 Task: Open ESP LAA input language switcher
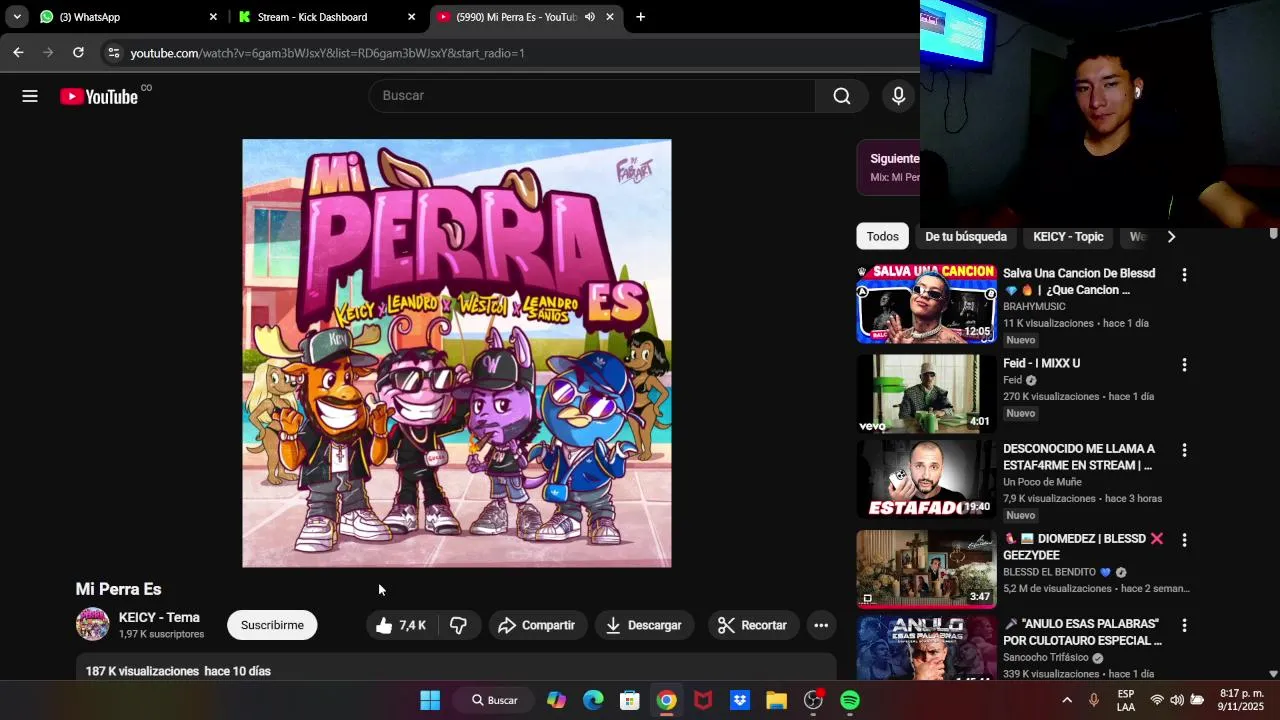click(x=1126, y=700)
